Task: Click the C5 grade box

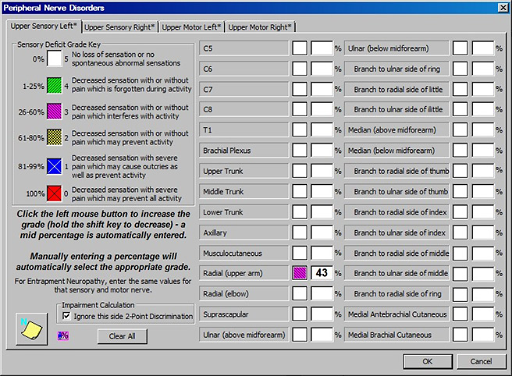Action: point(300,48)
